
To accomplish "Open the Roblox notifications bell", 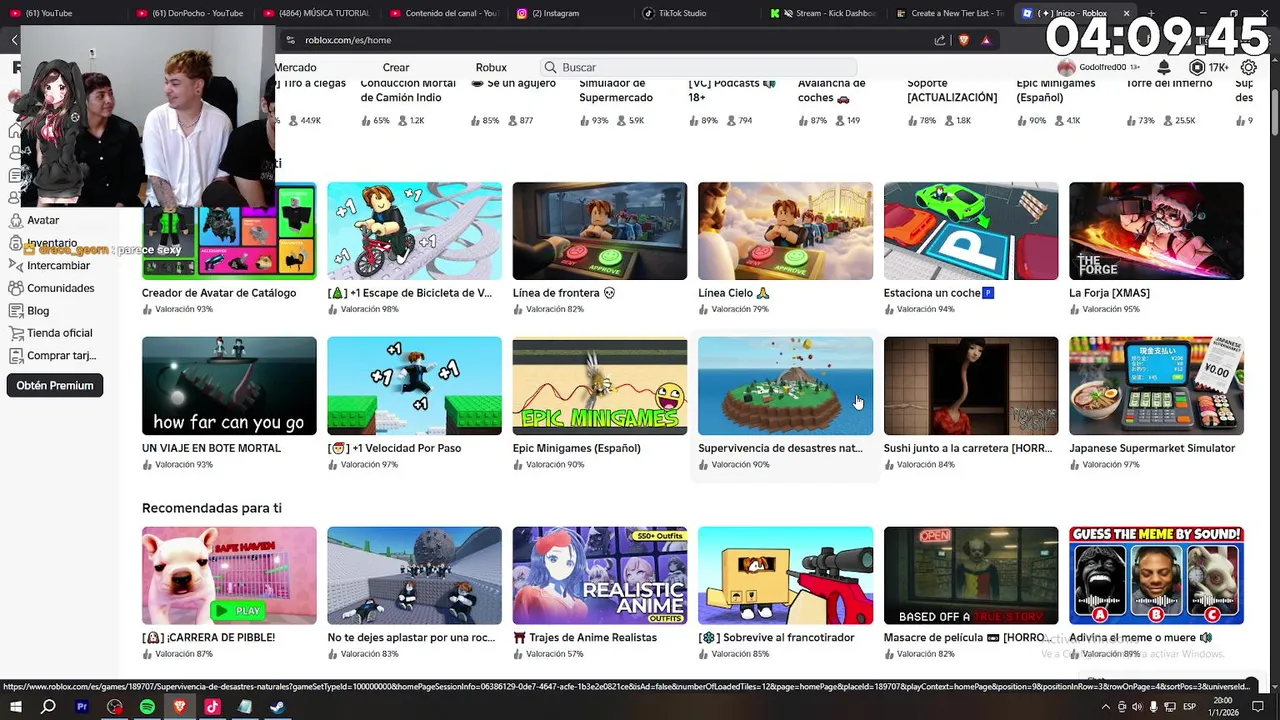I will [x=1164, y=67].
